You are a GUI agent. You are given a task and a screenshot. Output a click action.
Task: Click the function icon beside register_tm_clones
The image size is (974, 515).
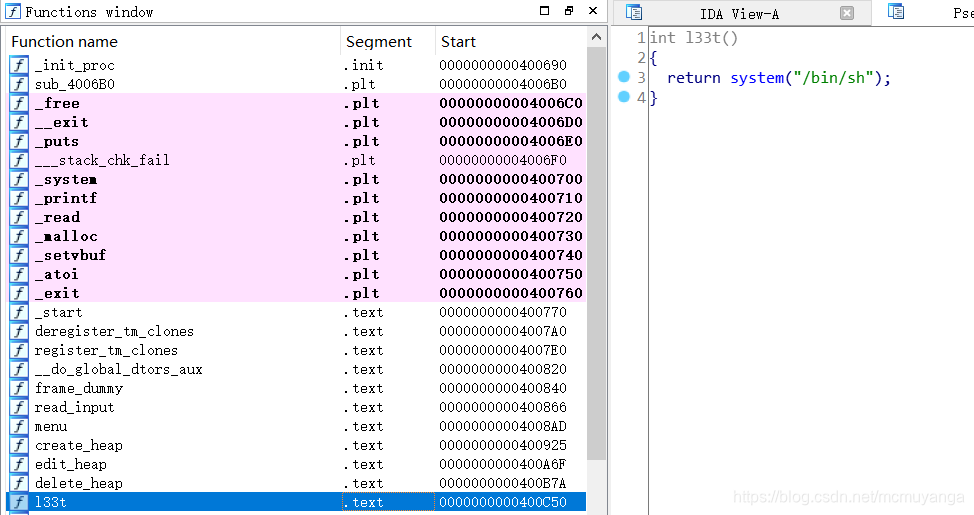pyautogui.click(x=19, y=350)
